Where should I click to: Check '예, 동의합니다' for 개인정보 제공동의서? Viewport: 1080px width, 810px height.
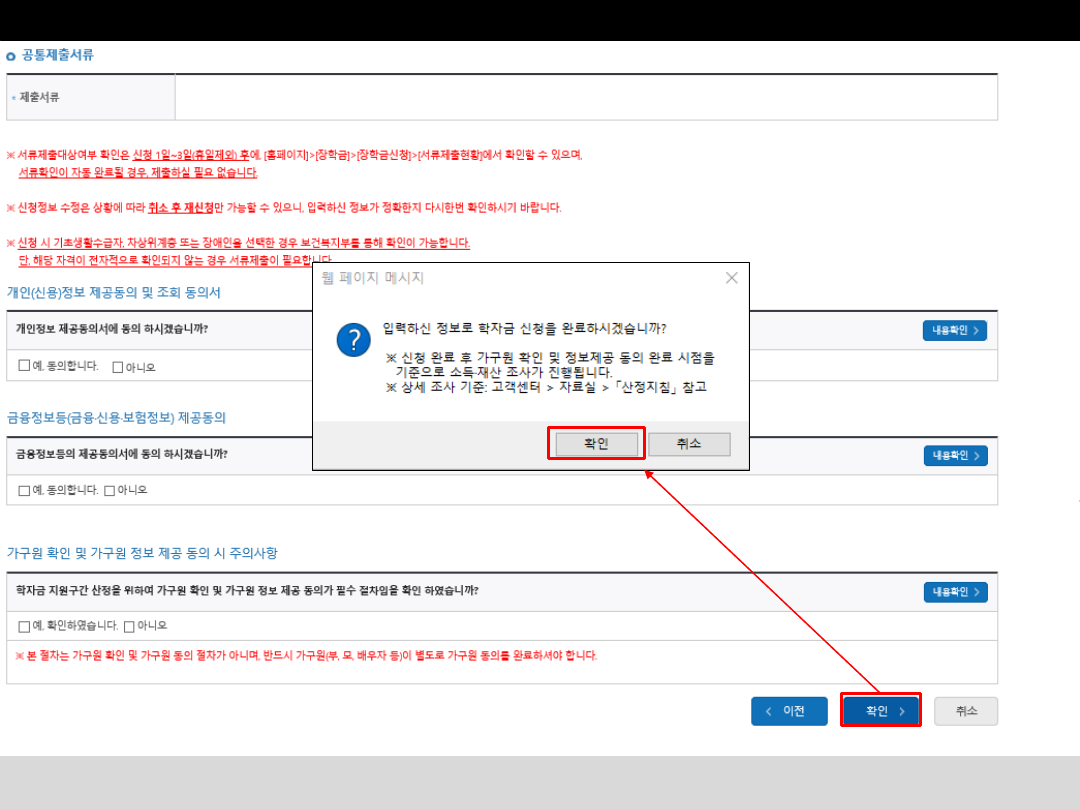click(24, 366)
